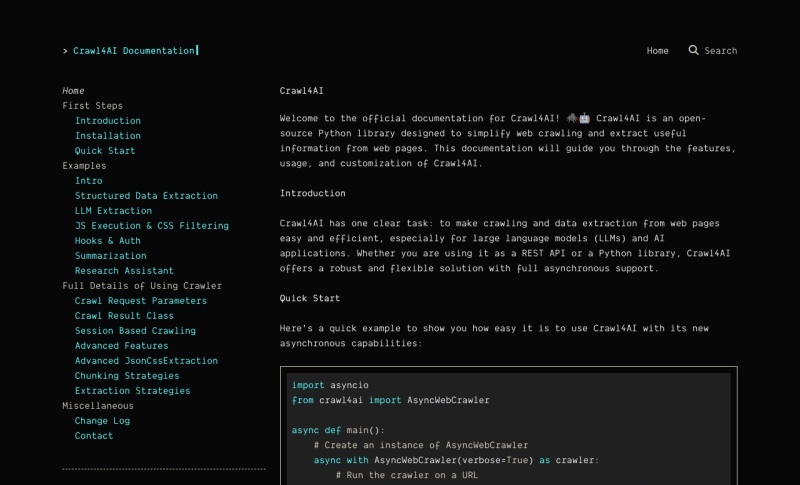
Task: Click Full Details of Using Crawler label
Action: coord(142,286)
